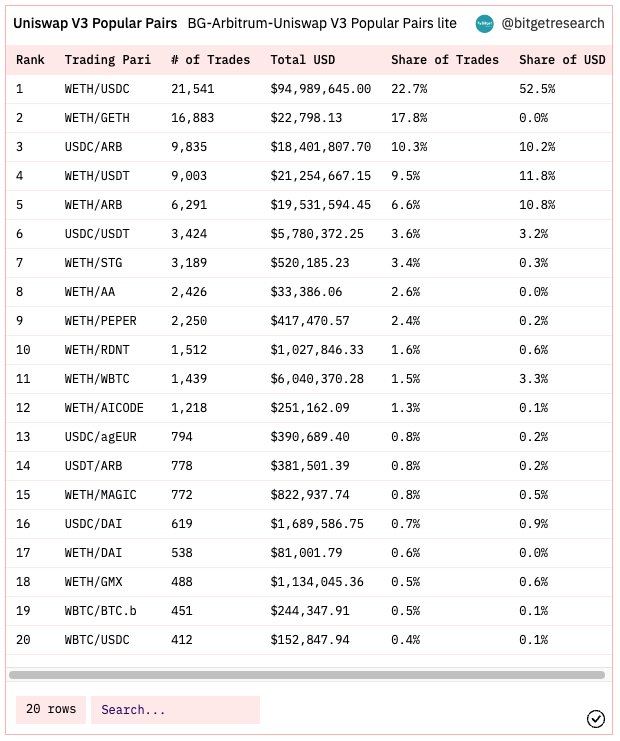The height and width of the screenshot is (741, 620).
Task: Sort by the Share of Trades header
Action: [445, 60]
